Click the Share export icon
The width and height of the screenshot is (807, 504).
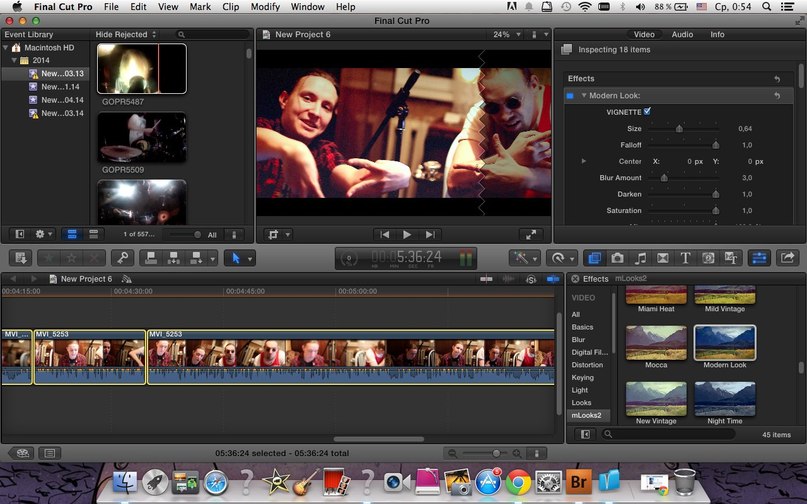(x=787, y=257)
